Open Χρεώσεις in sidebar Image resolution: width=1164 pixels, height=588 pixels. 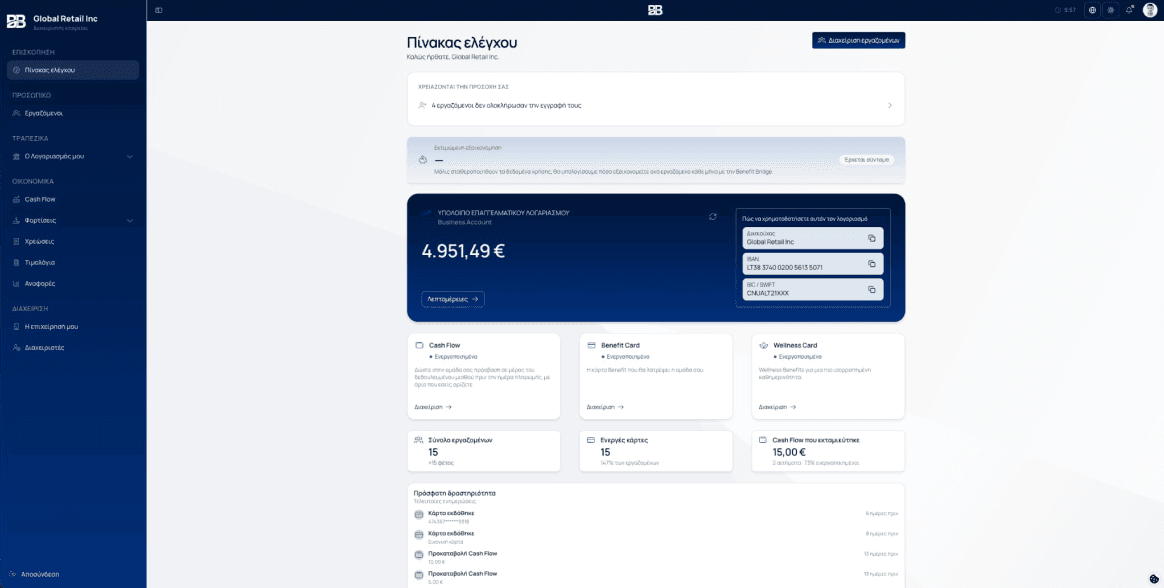[73, 241]
